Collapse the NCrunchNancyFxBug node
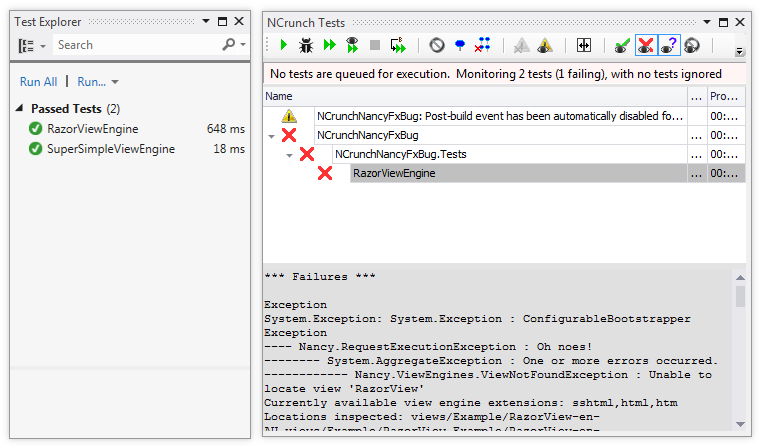 (271, 136)
